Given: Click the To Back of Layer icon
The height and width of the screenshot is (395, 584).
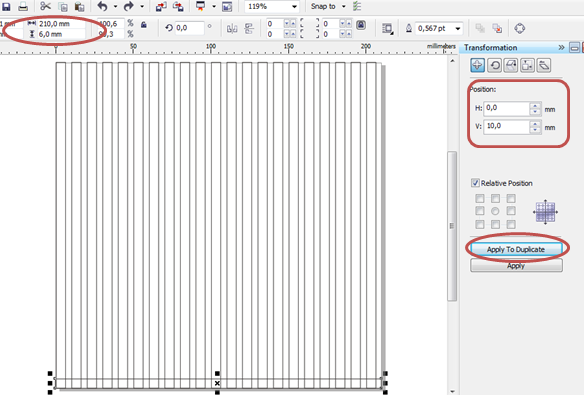Looking at the screenshot, I should (x=497, y=28).
